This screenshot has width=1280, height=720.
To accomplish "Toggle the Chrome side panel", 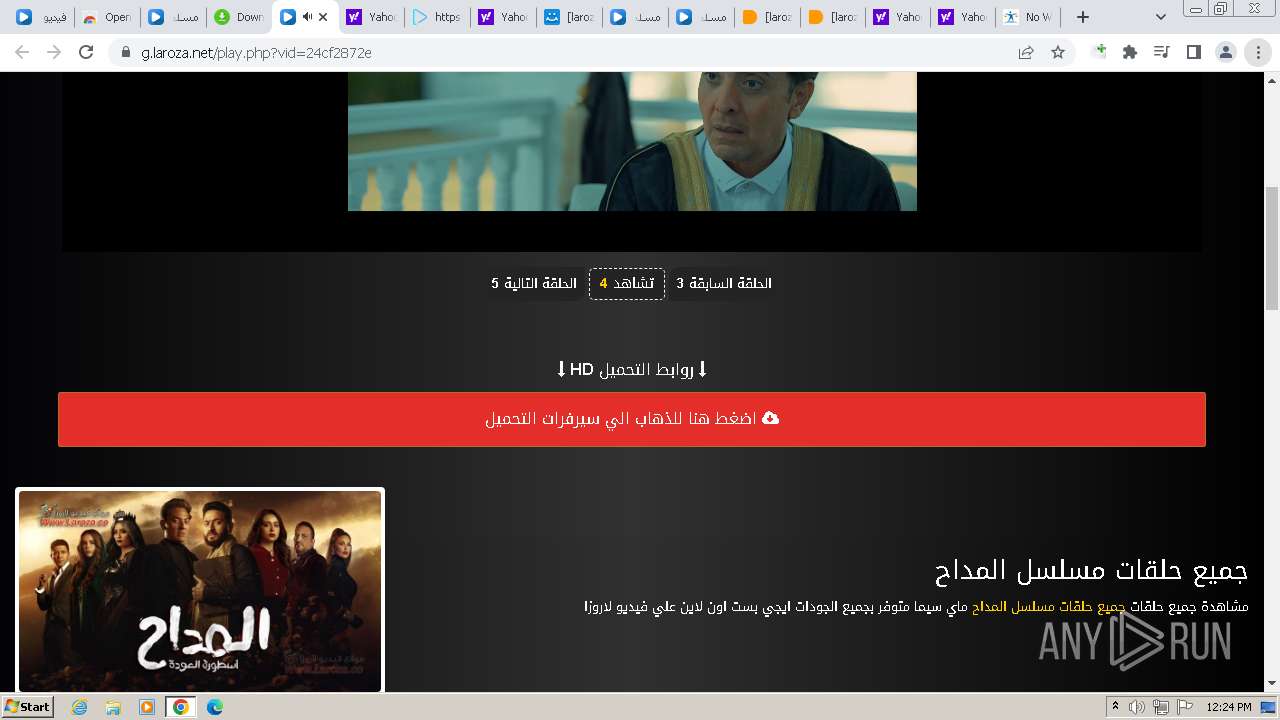I will pos(1194,52).
